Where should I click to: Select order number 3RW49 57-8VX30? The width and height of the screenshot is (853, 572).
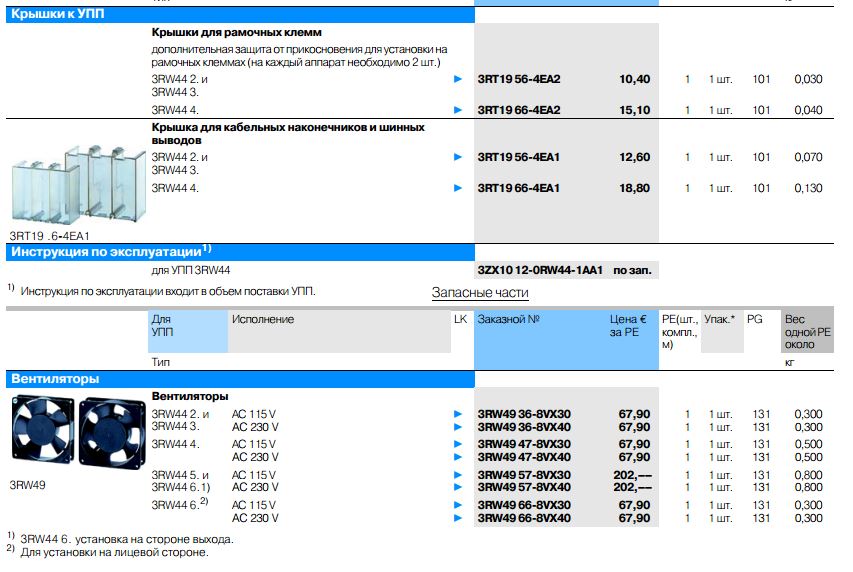coord(524,475)
